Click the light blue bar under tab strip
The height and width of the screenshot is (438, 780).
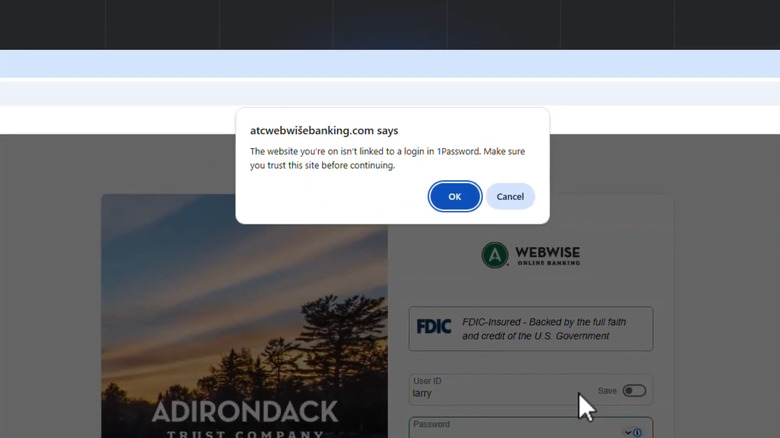pyautogui.click(x=390, y=63)
